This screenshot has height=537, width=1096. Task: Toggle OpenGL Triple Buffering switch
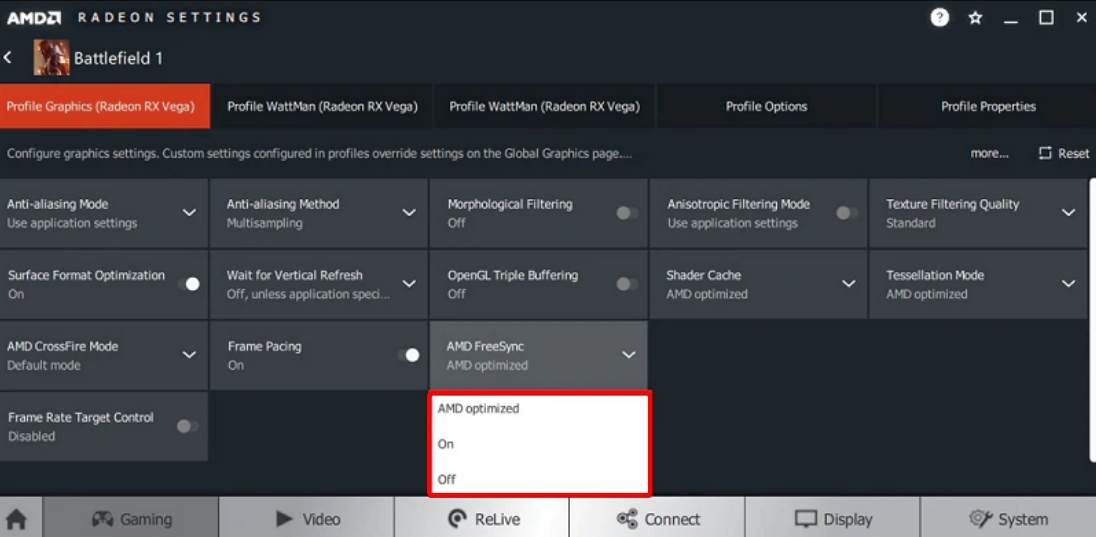[627, 283]
